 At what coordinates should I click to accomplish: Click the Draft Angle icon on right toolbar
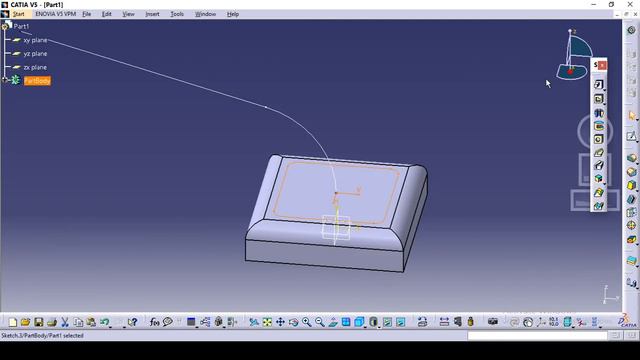click(631, 185)
